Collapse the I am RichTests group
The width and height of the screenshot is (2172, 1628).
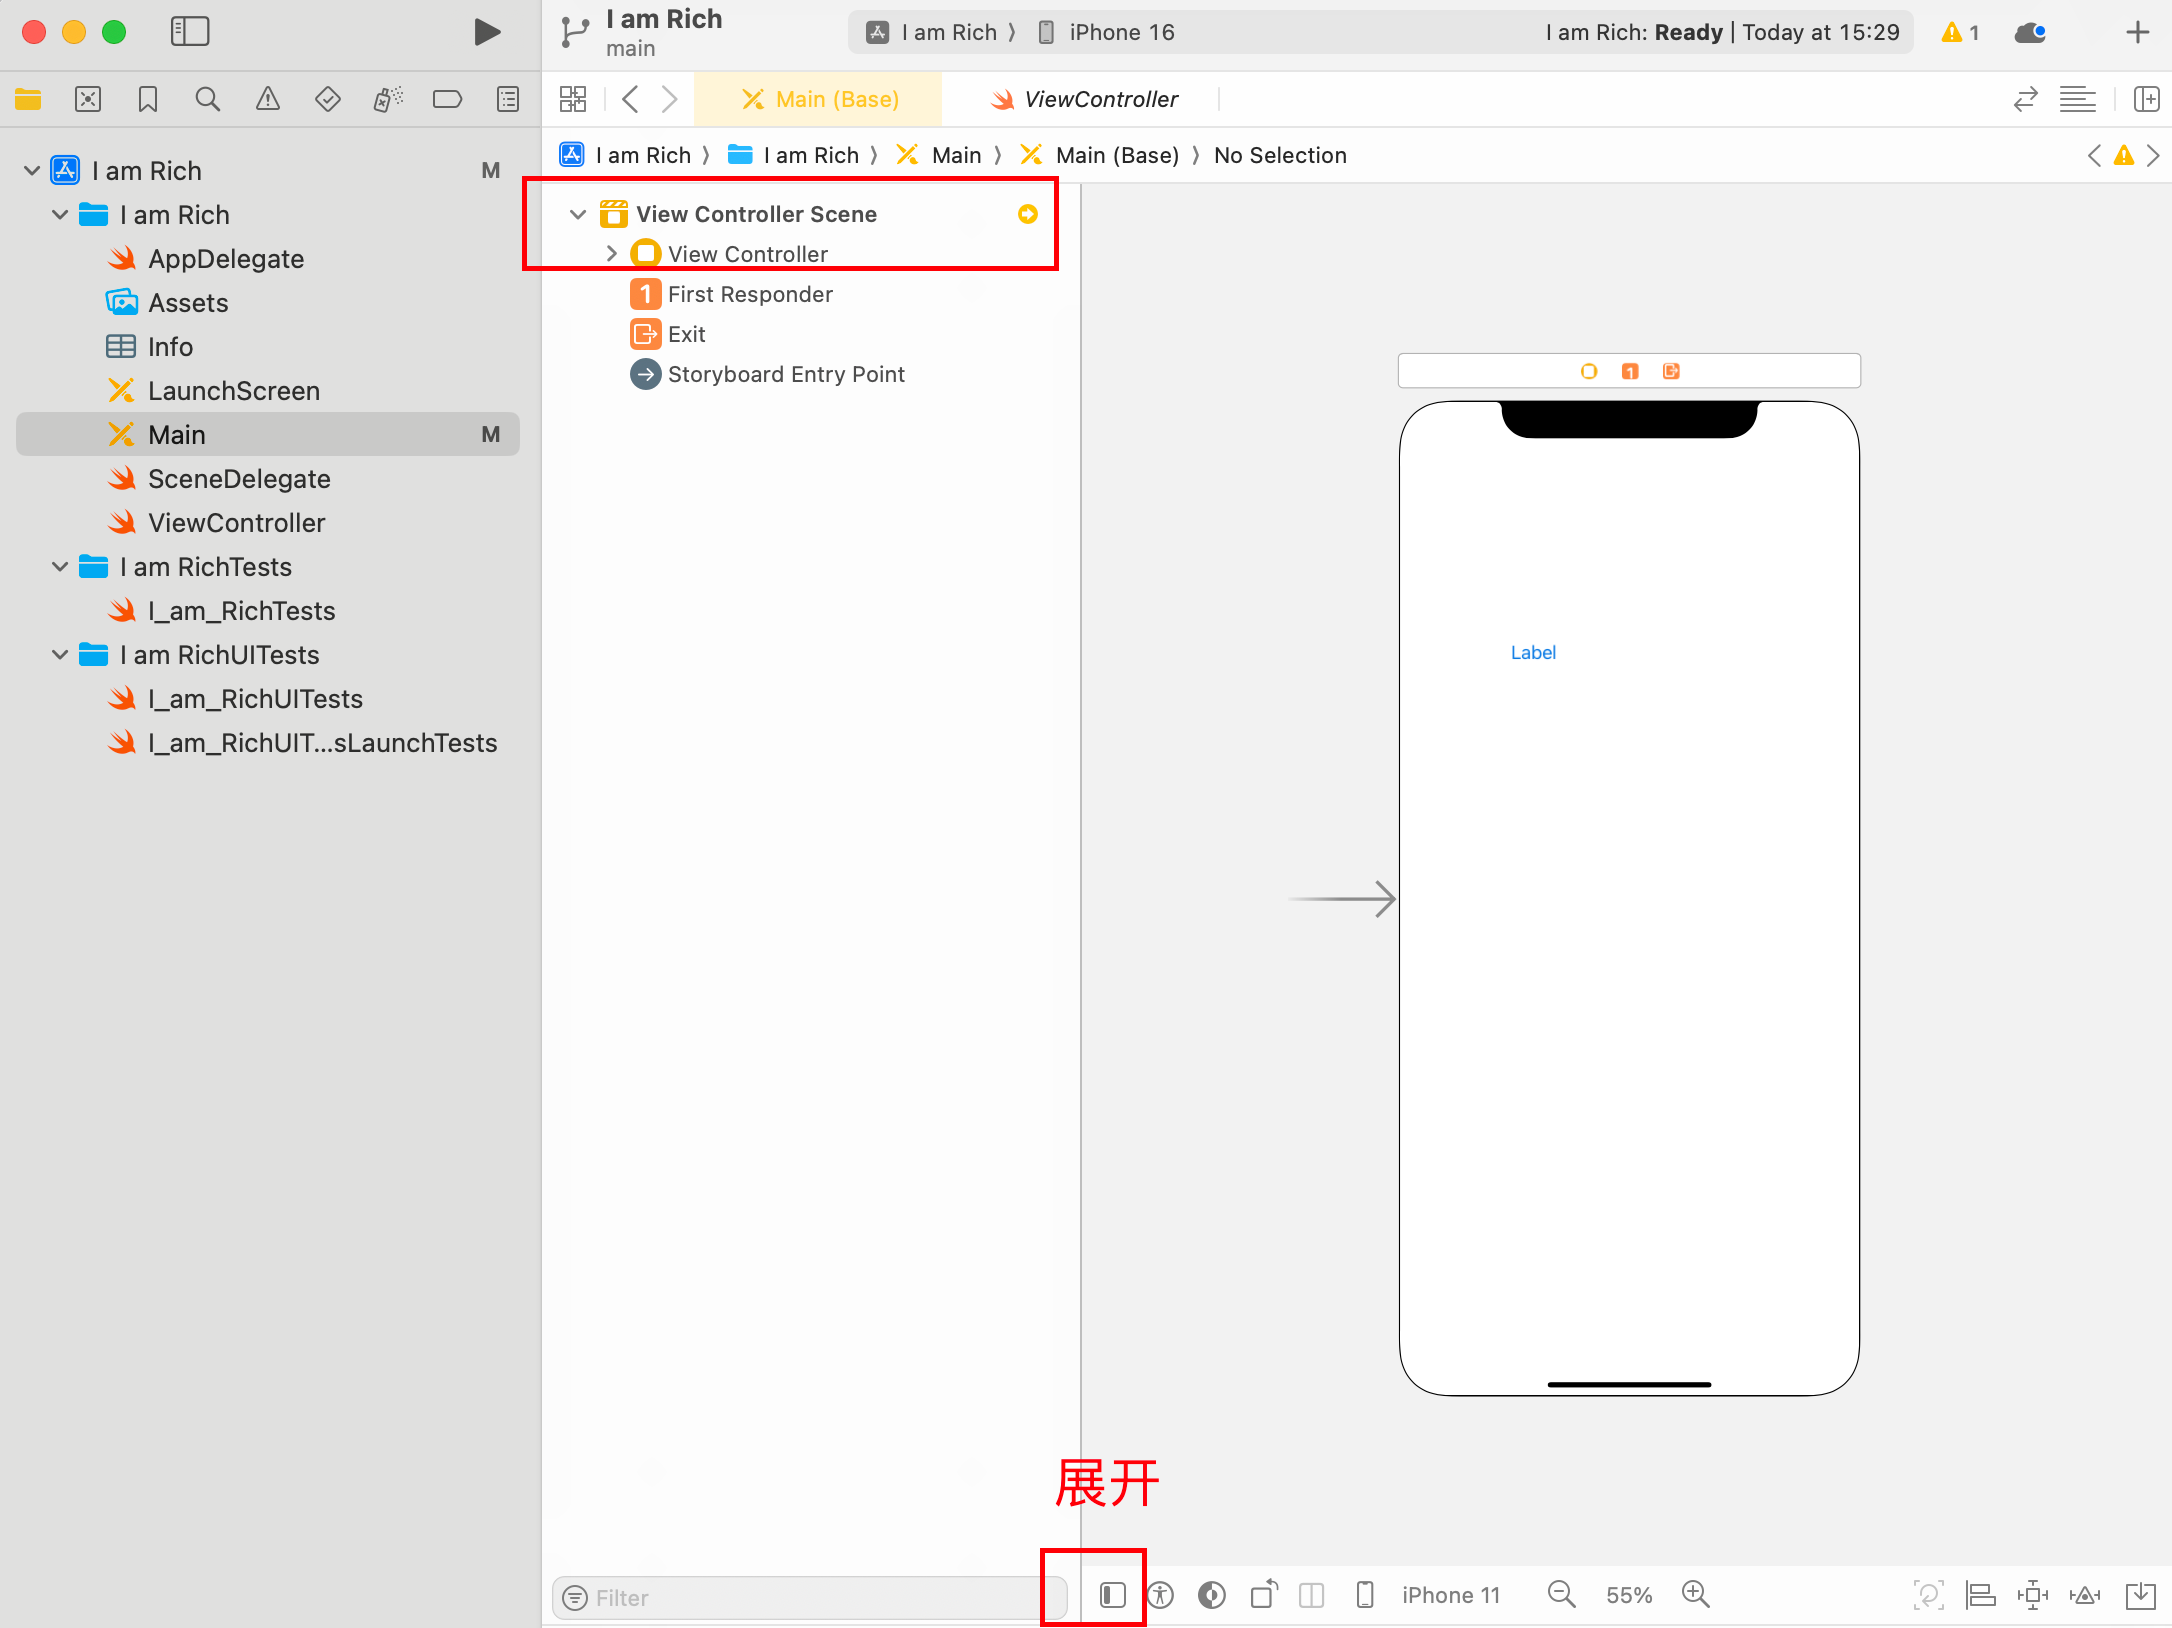tap(60, 567)
